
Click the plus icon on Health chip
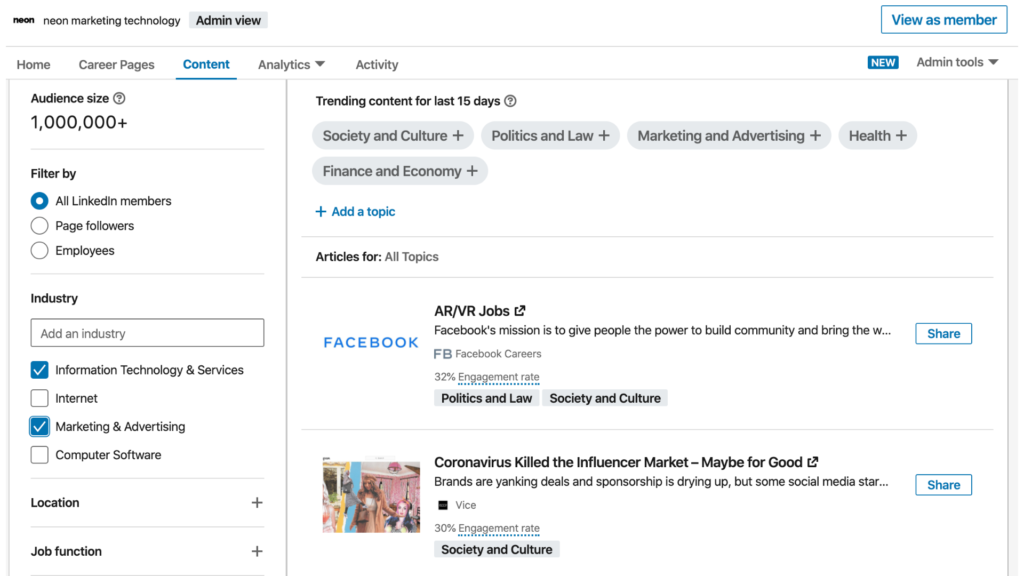(x=901, y=136)
